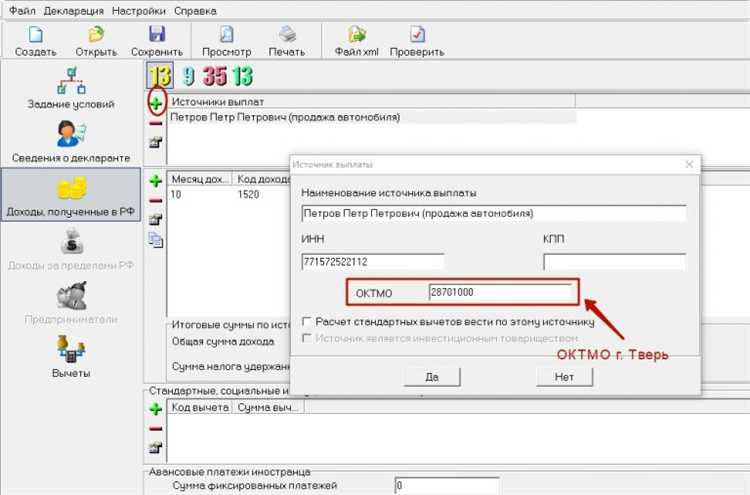Save the declaration using the Сохранить icon
750x495 pixels.
(156, 39)
